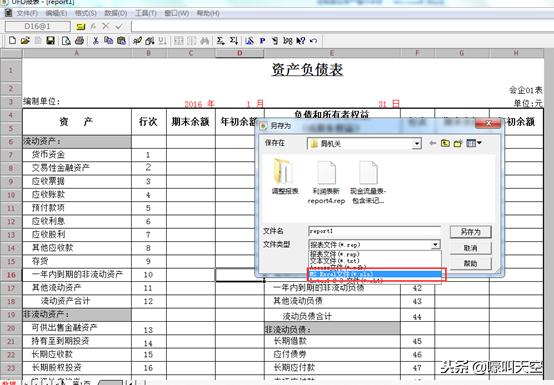Click the Sum down (Σ↓) toolbar icon
Image resolution: width=554 pixels, height=385 pixels.
click(234, 41)
